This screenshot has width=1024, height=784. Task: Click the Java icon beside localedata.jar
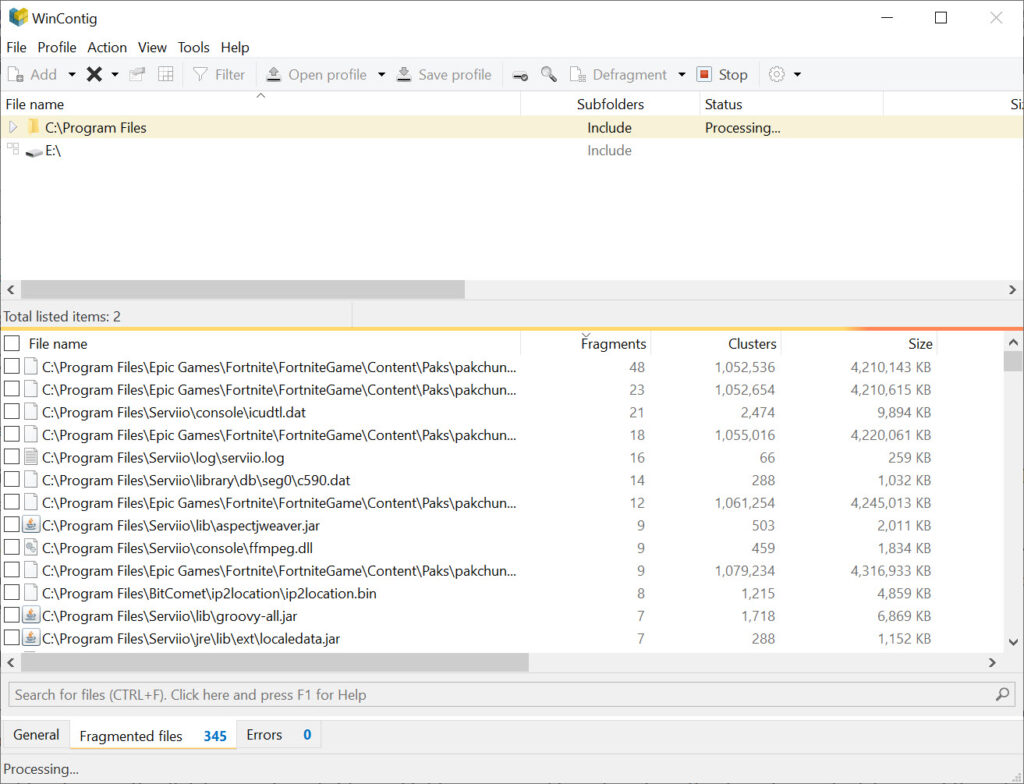[x=31, y=638]
